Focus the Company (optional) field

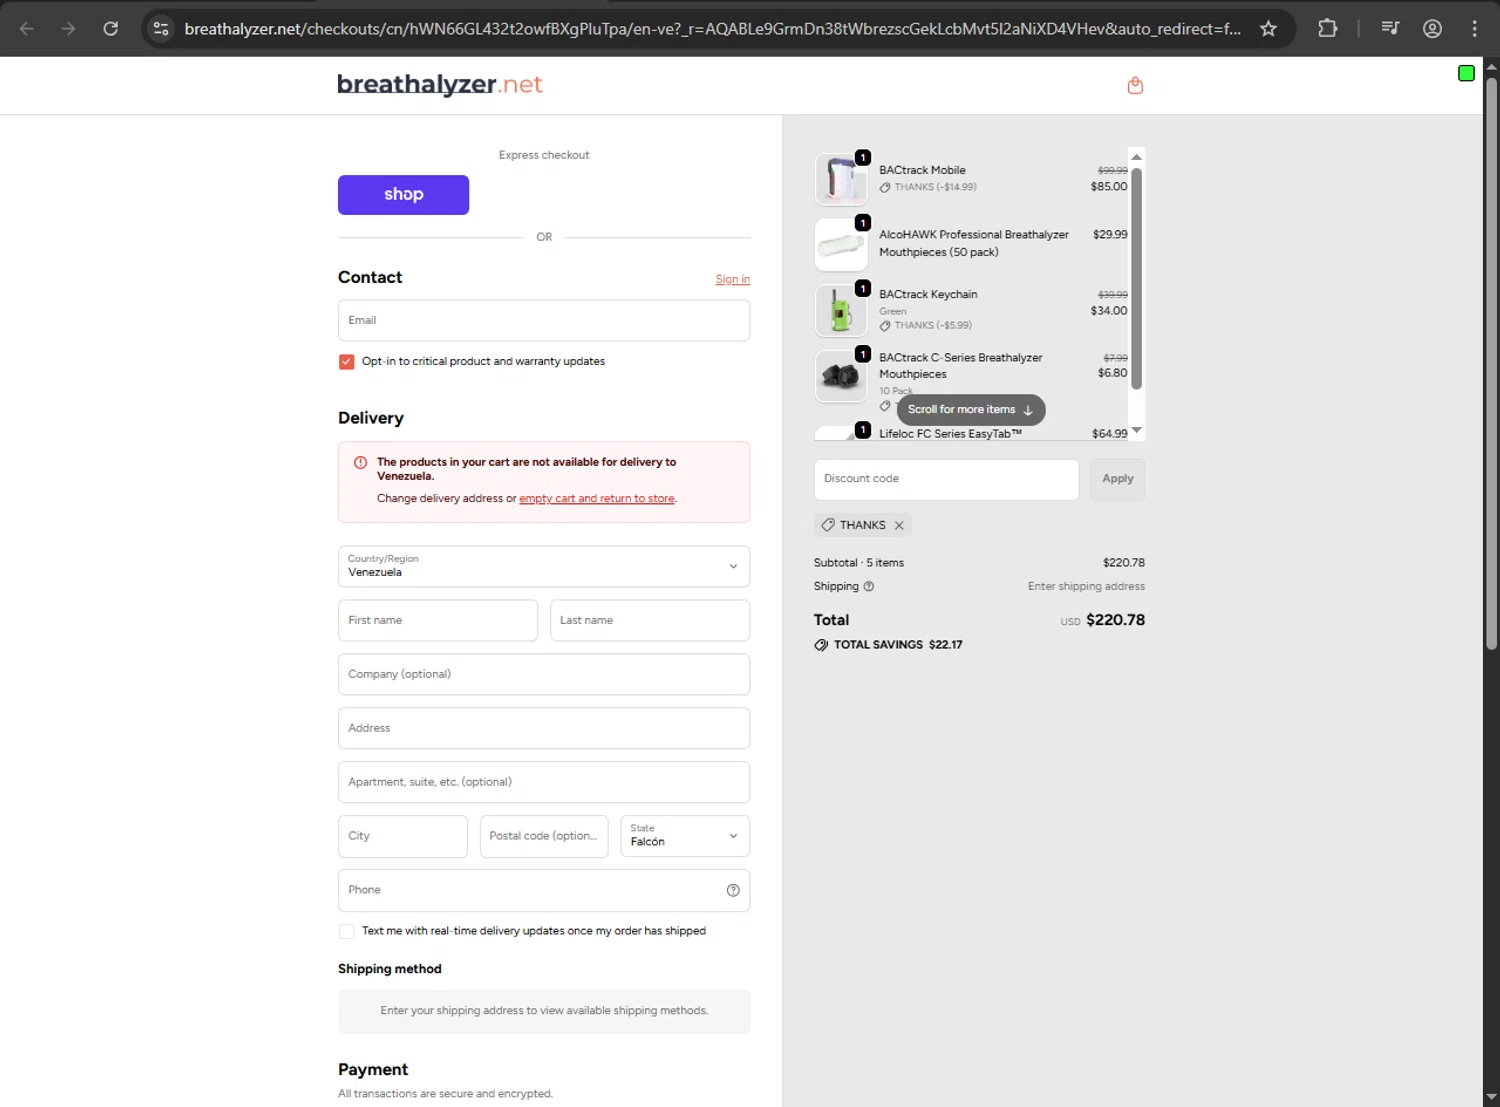(x=544, y=674)
